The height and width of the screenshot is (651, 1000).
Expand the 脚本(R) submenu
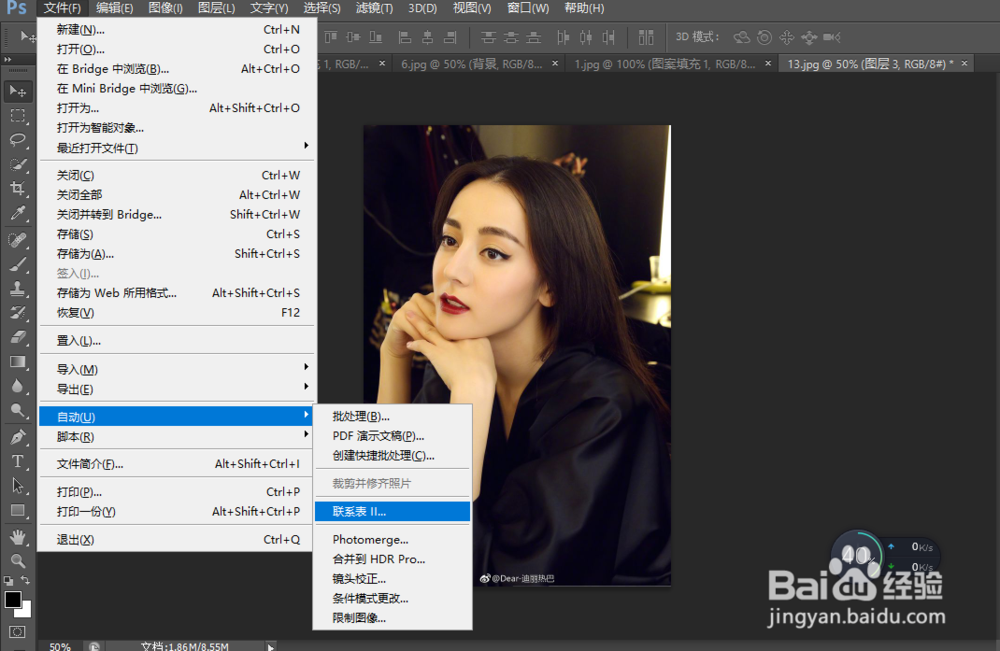point(177,437)
